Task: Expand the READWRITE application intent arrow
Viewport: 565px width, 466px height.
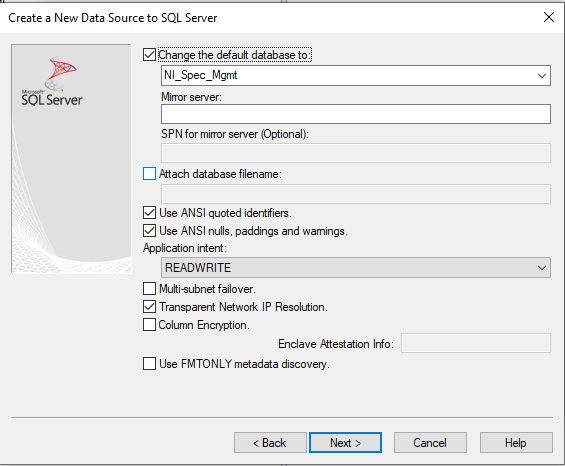Action: click(542, 268)
